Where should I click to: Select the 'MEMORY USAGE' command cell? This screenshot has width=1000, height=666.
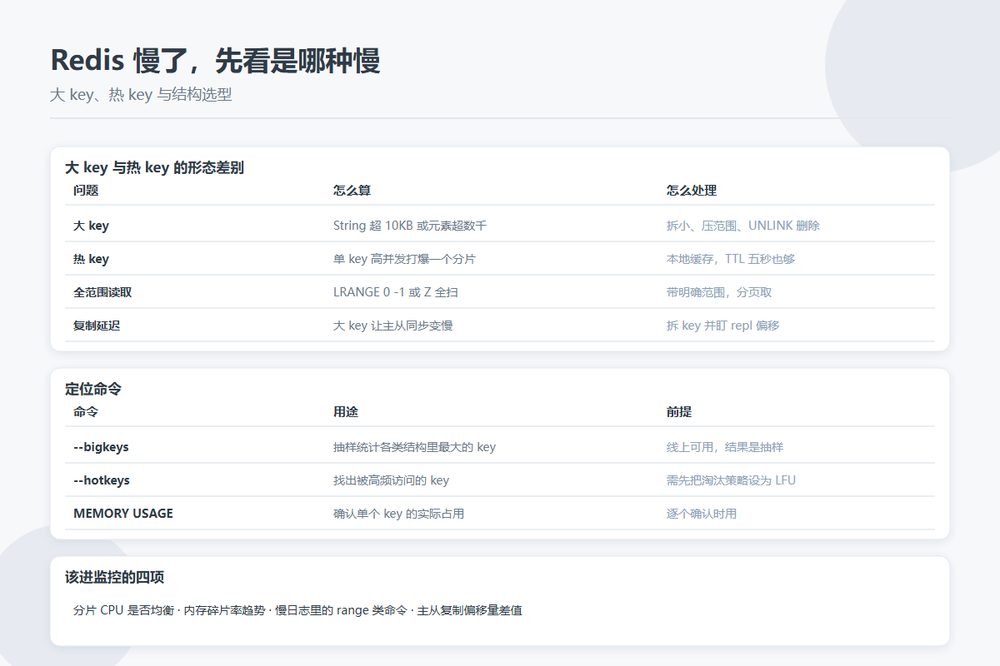coord(124,514)
